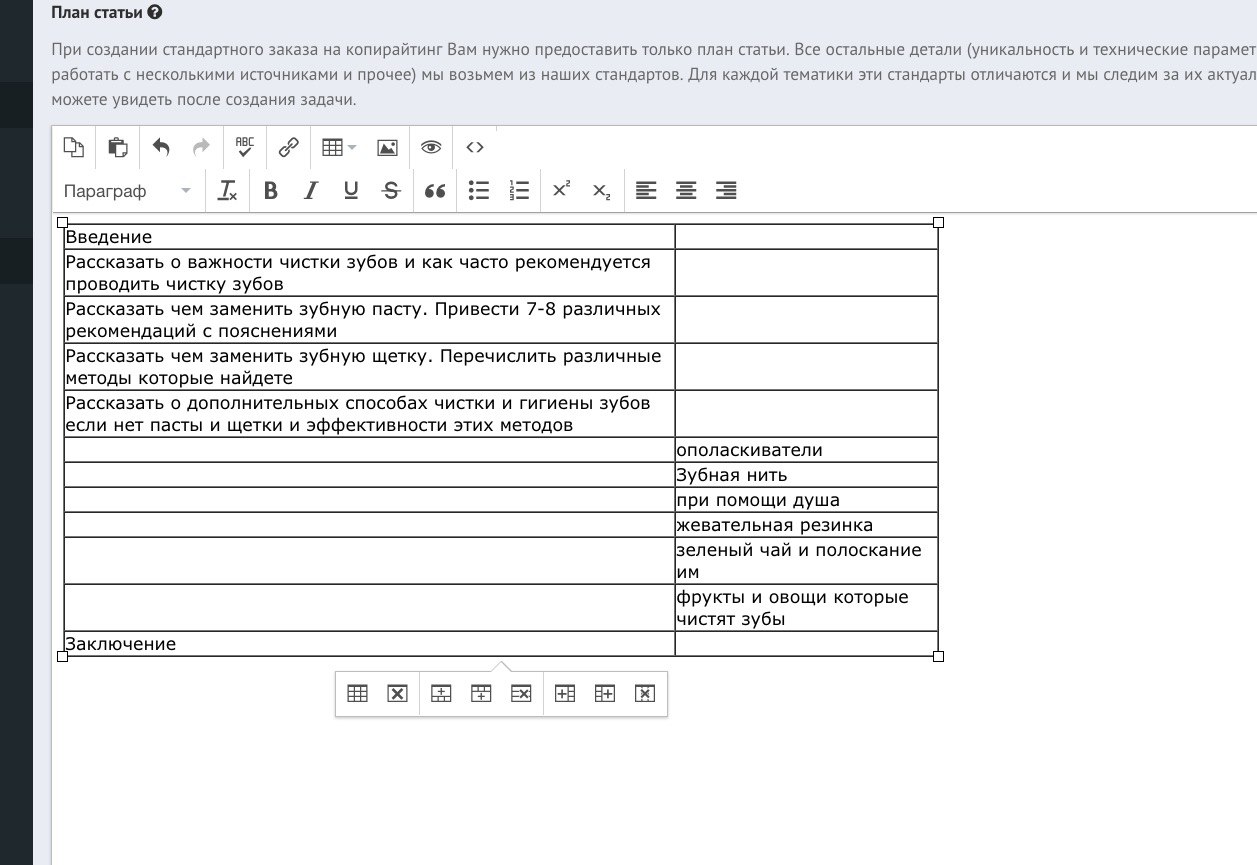Click the empty cell right of Заключение
Screen dimensions: 1257x865
806,644
